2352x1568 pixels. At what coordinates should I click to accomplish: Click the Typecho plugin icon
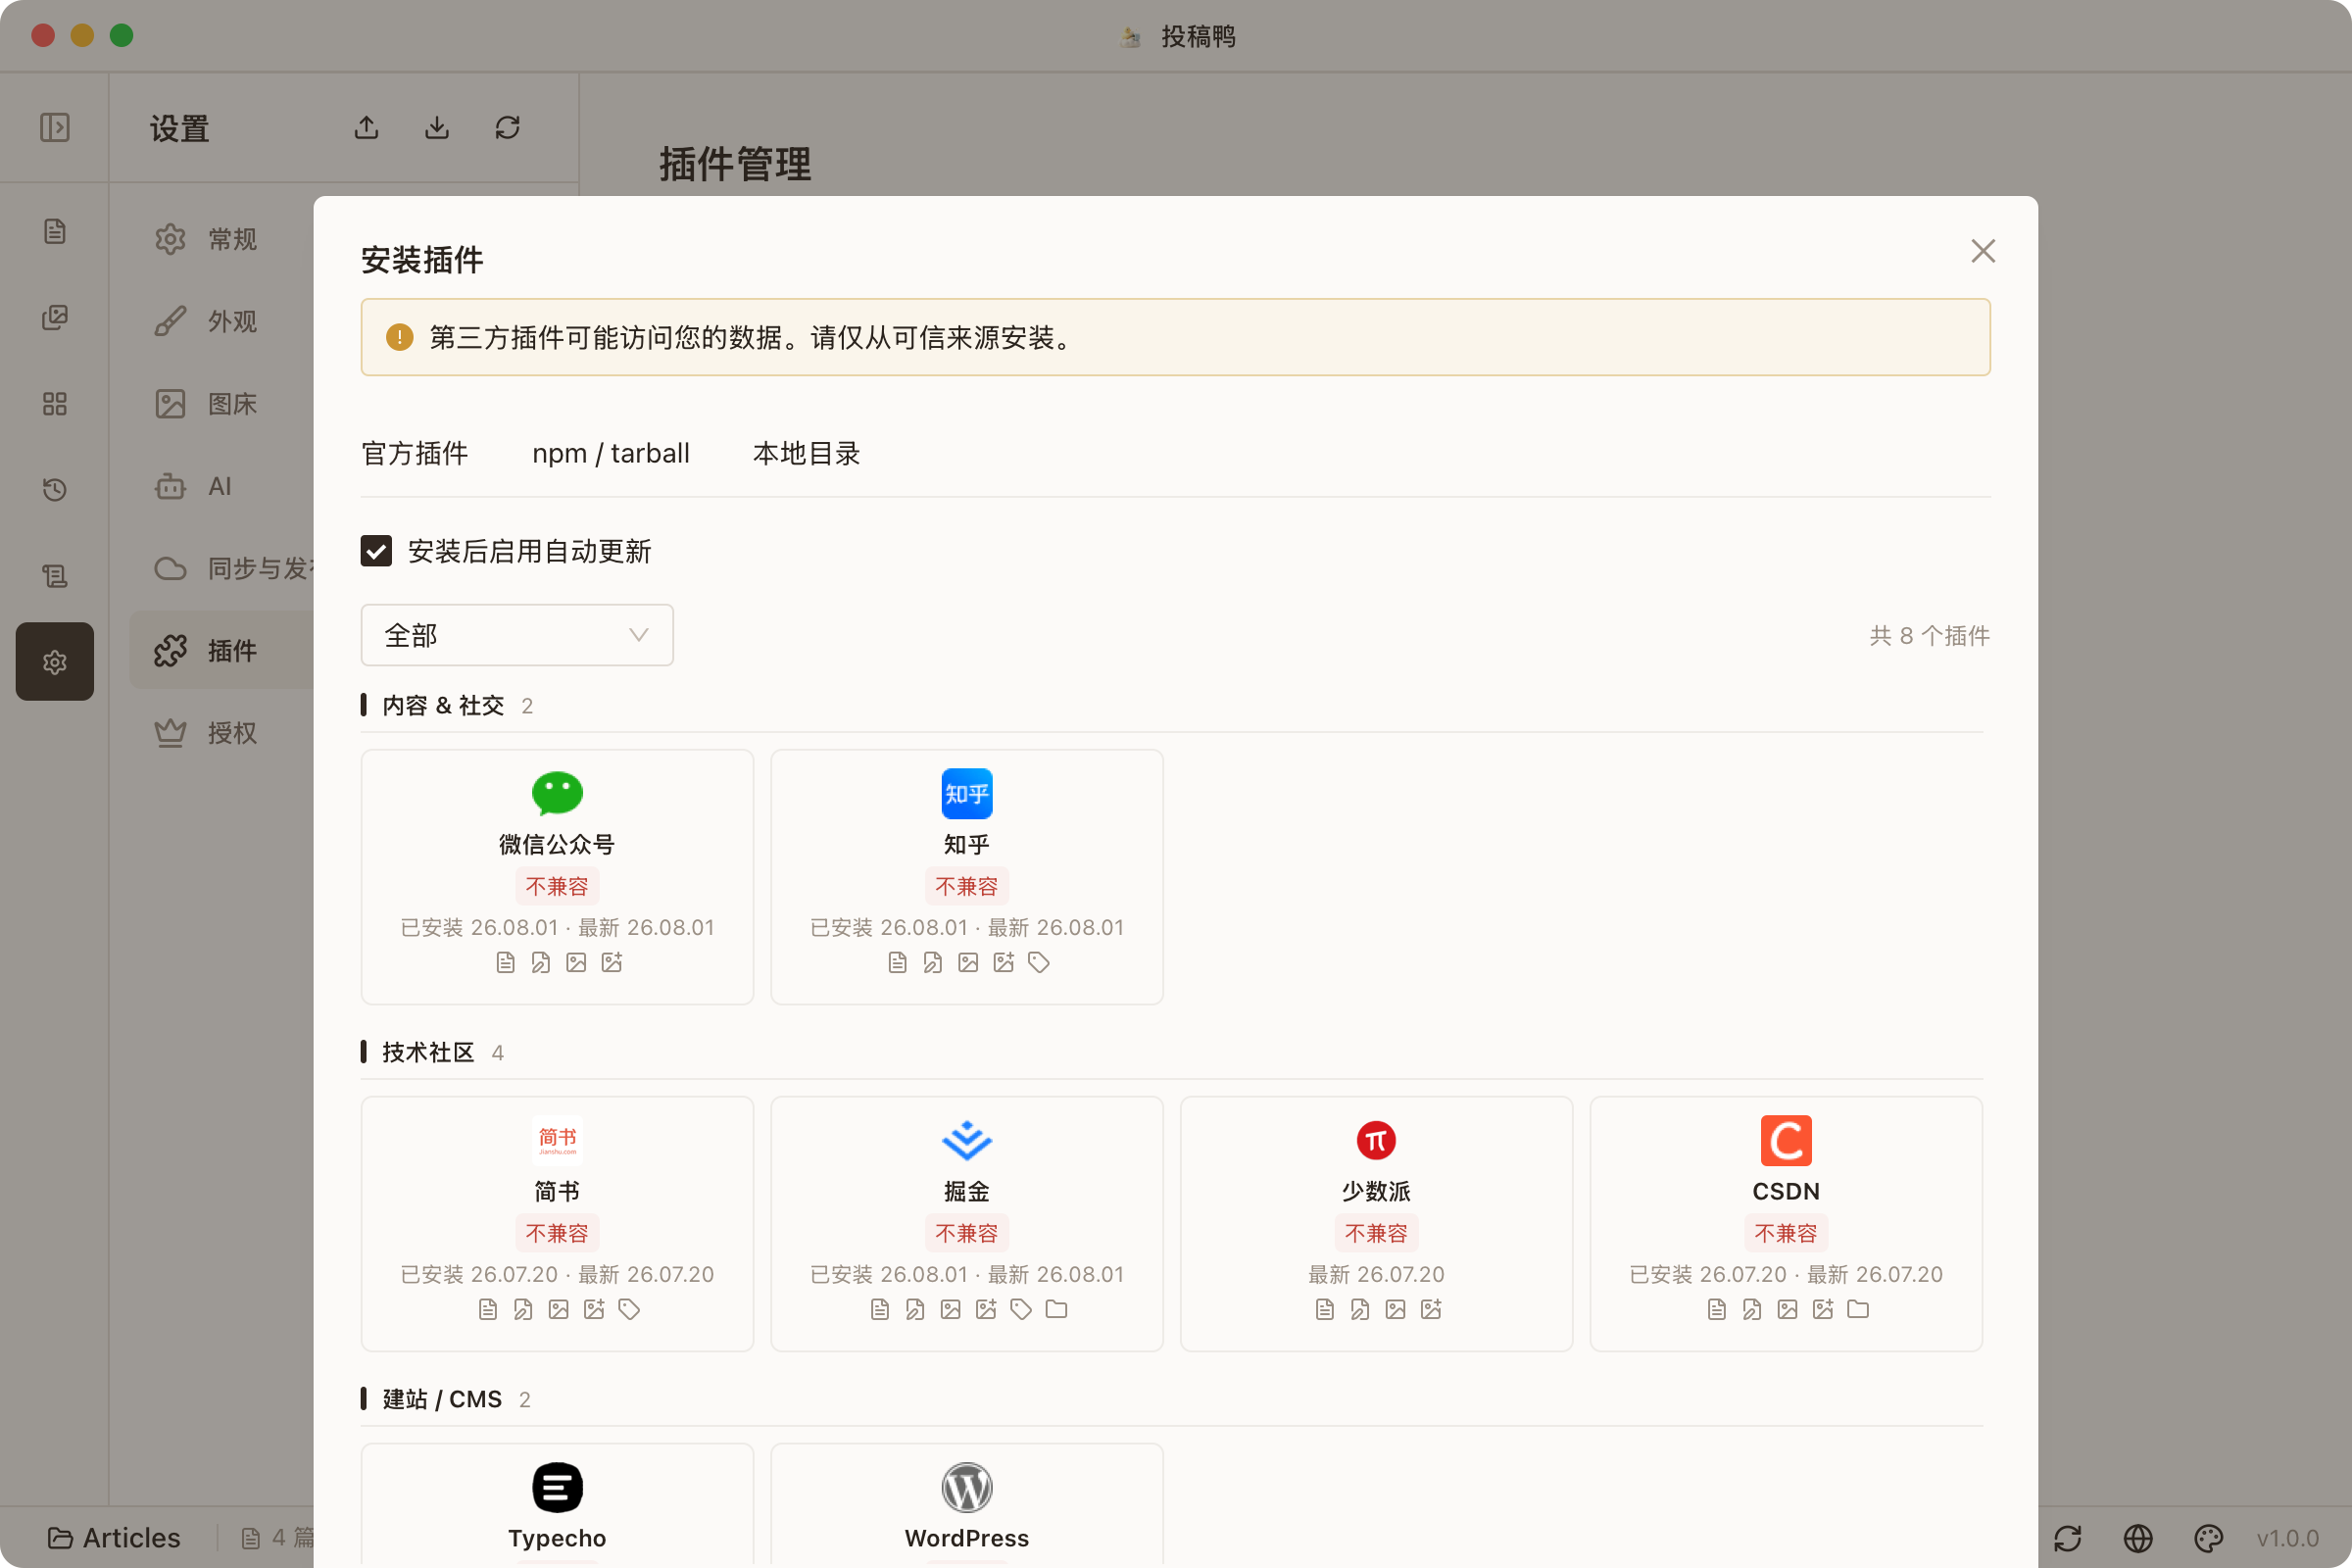pos(557,1488)
